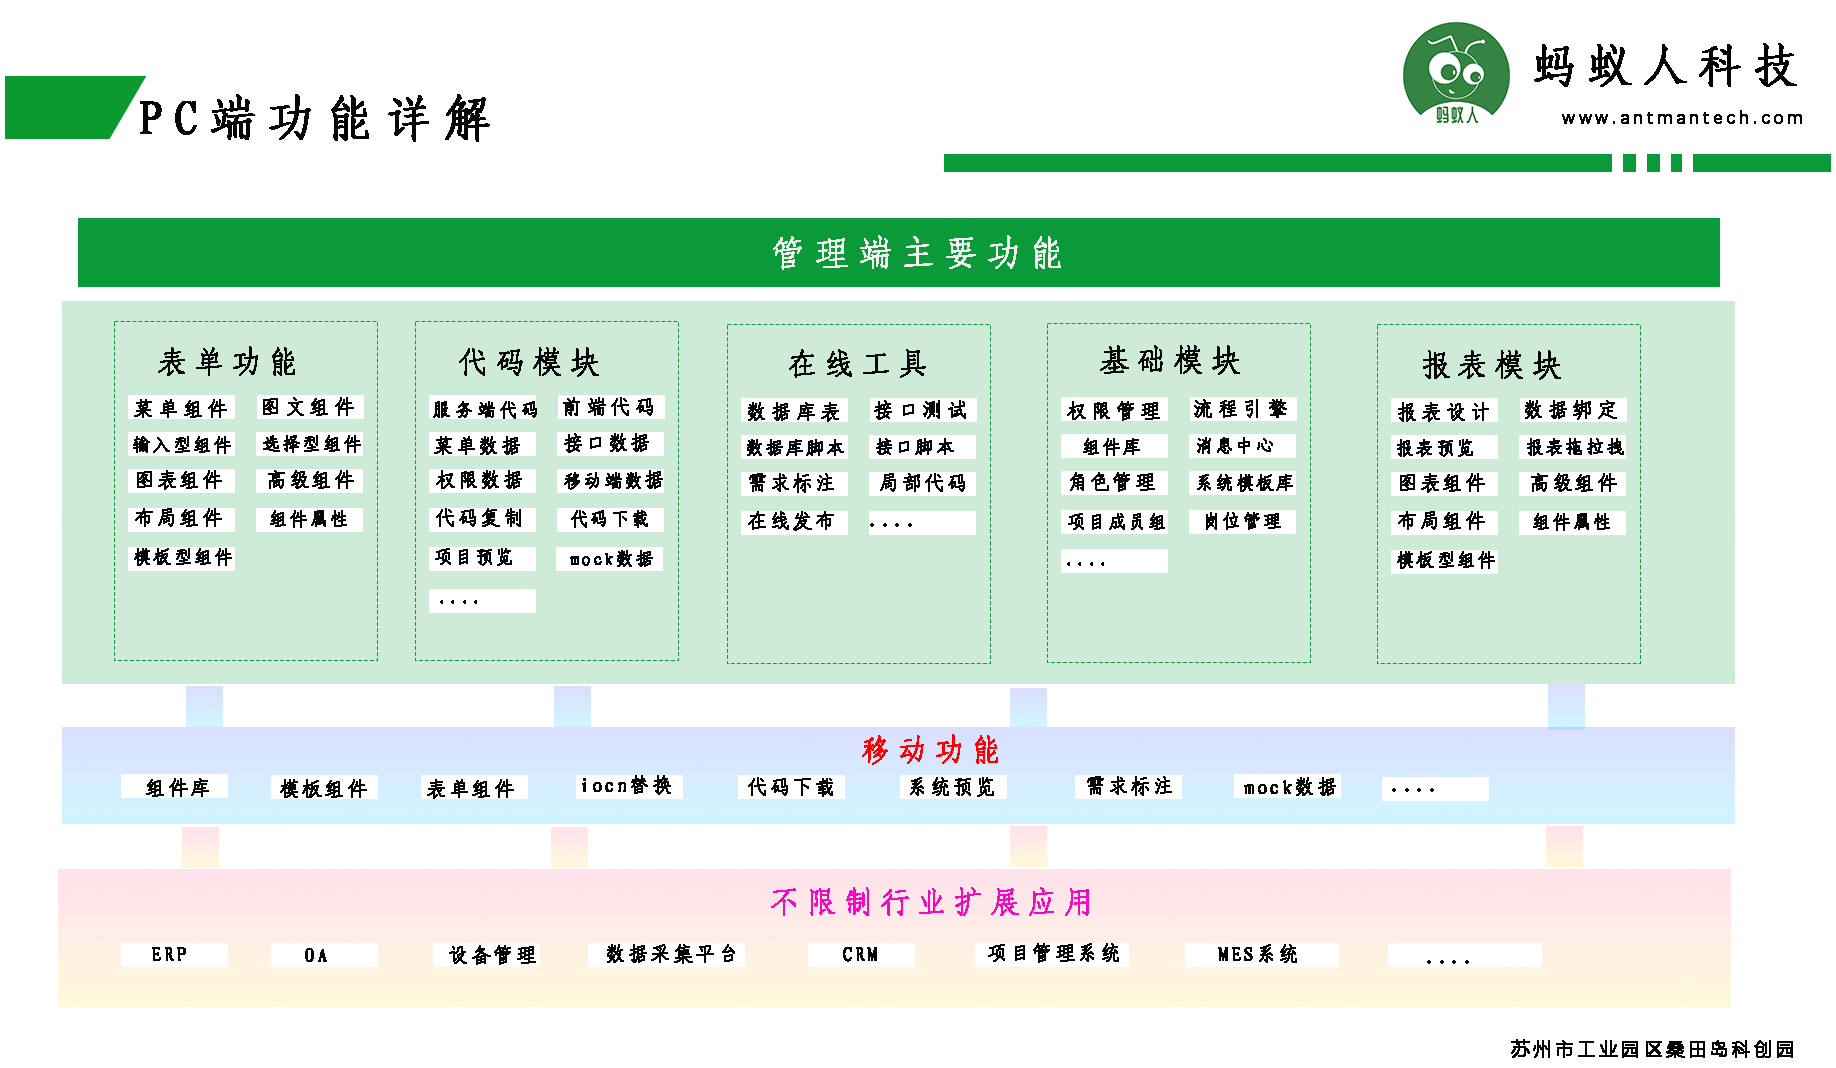Click 接口数据 label
Viewport: 1836px width, 1068px height.
608,442
